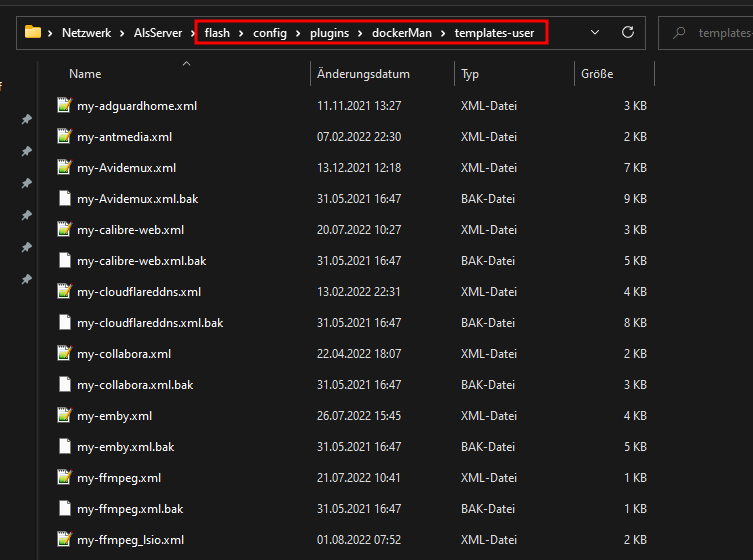Click the topmost pin icon in the sidebar
This screenshot has width=753, height=560.
27,119
